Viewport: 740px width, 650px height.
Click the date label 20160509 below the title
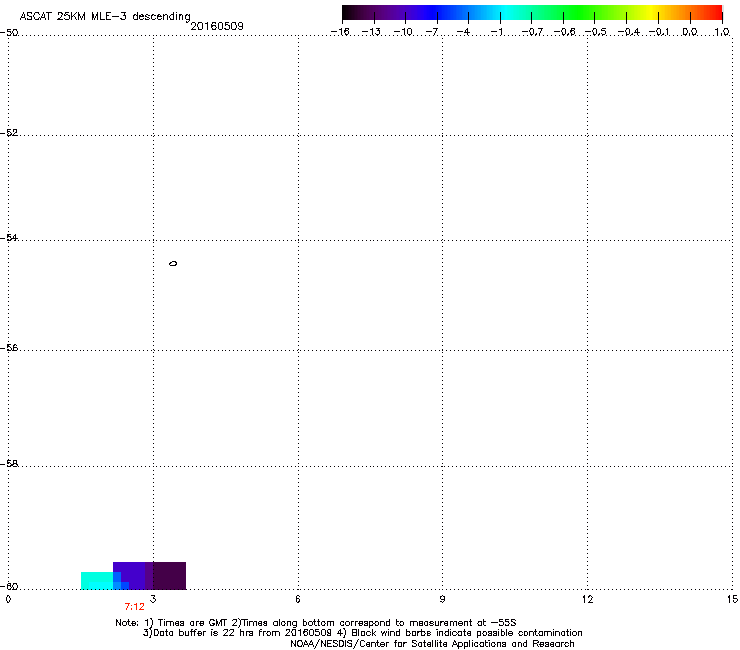[217, 26]
